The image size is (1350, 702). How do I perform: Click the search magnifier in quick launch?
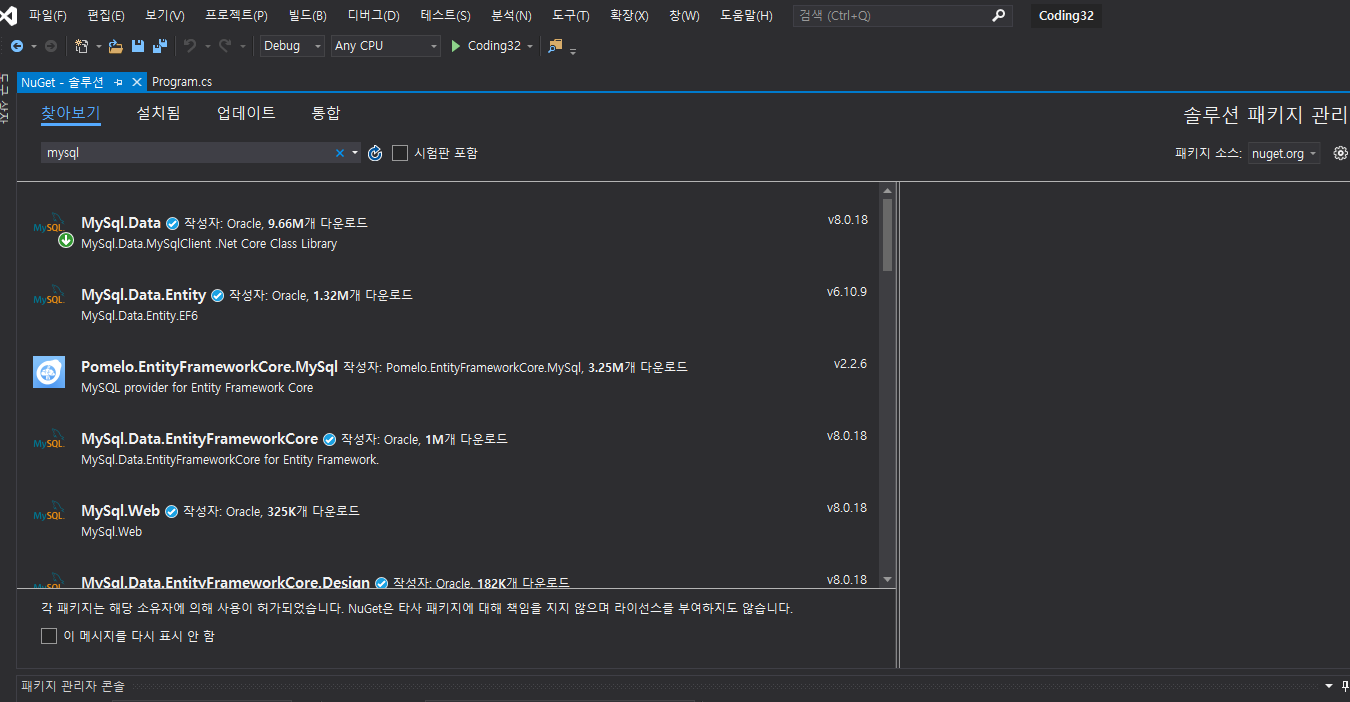coord(998,16)
